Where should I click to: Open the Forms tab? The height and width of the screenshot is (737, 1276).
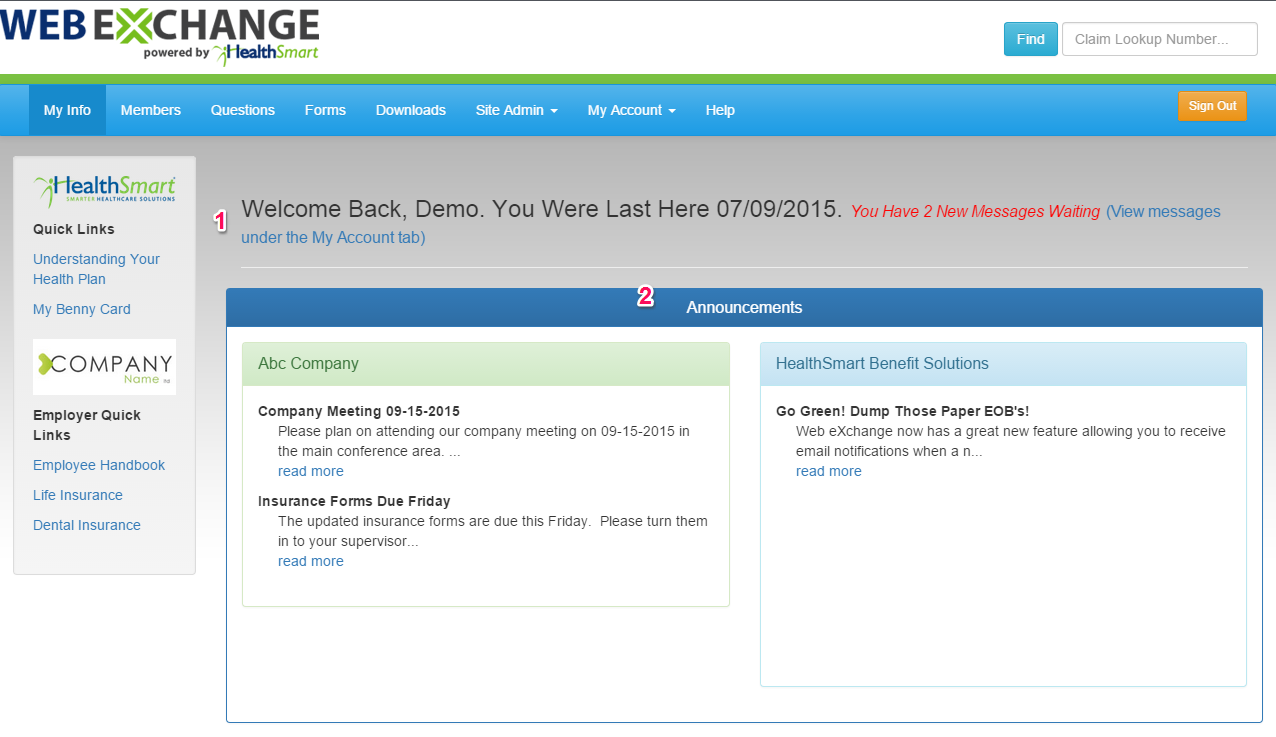[x=325, y=110]
